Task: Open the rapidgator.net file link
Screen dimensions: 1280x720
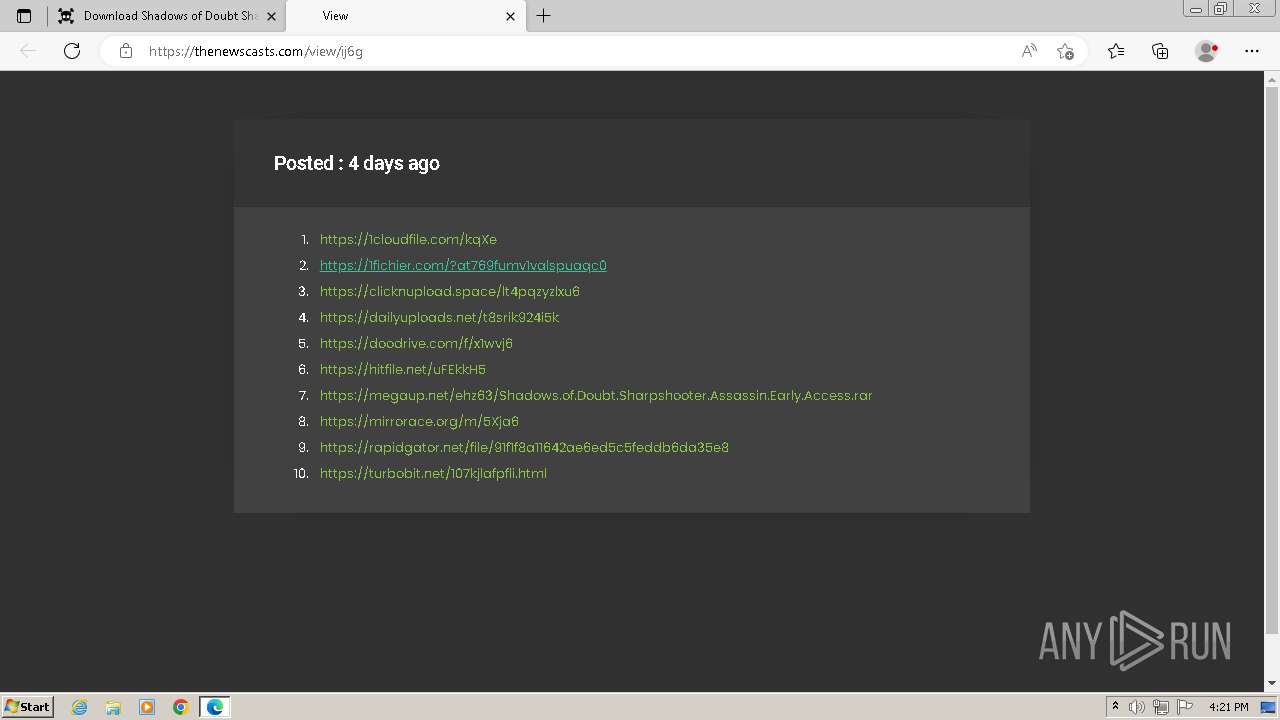Action: click(524, 447)
